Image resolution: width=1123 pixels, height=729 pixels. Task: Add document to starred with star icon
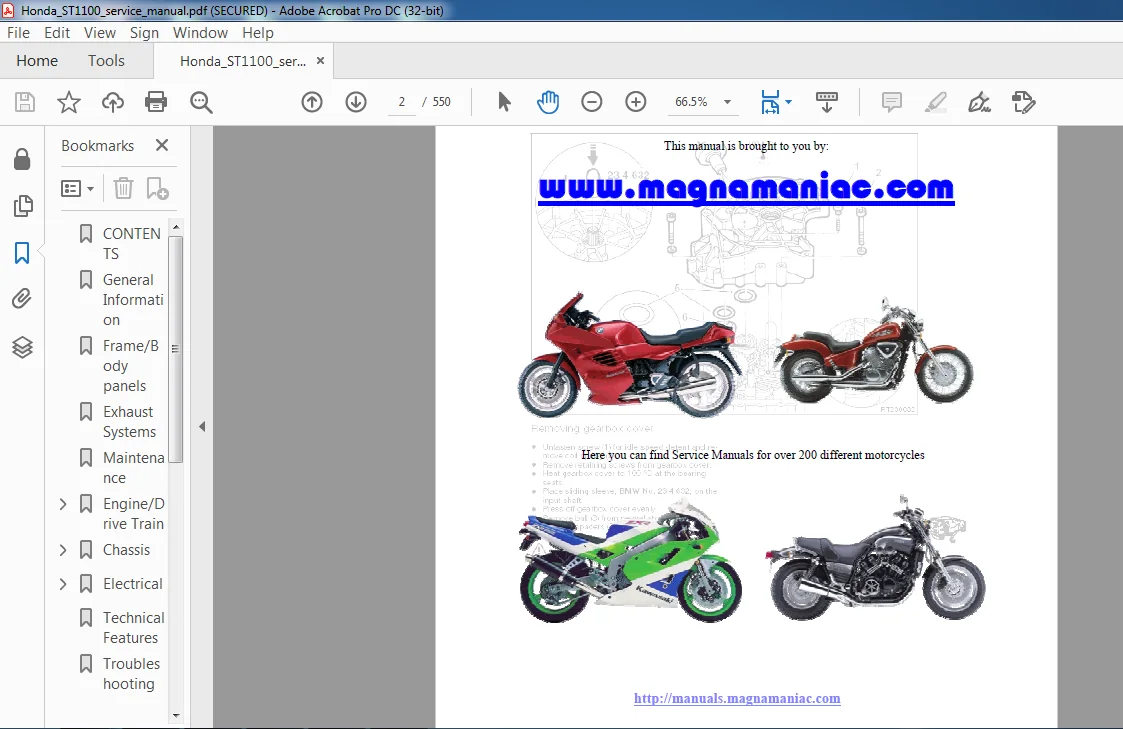(x=69, y=102)
